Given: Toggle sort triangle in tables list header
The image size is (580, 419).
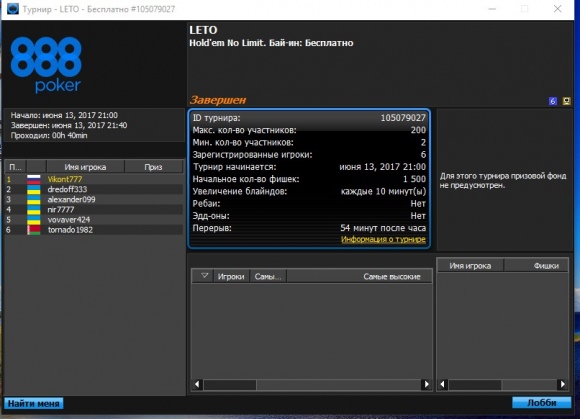Looking at the screenshot, I should click(x=204, y=276).
